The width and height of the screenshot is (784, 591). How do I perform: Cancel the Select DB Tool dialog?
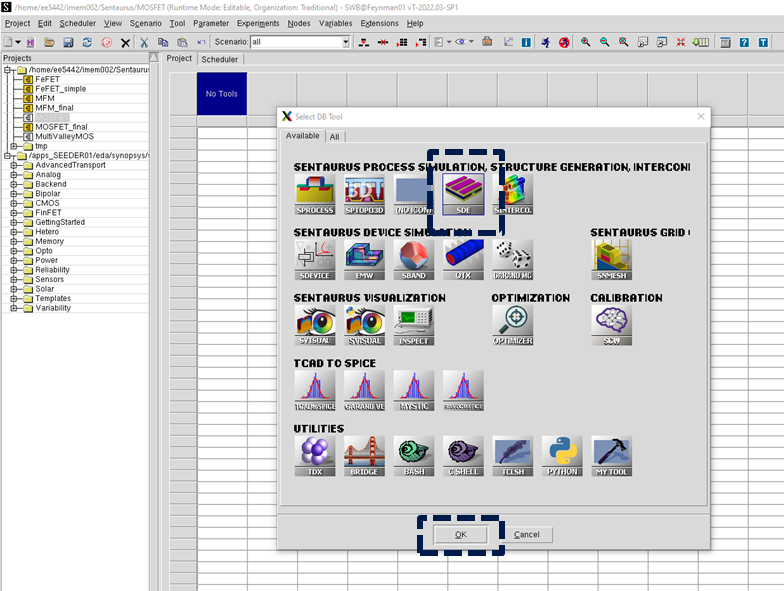[x=526, y=535]
